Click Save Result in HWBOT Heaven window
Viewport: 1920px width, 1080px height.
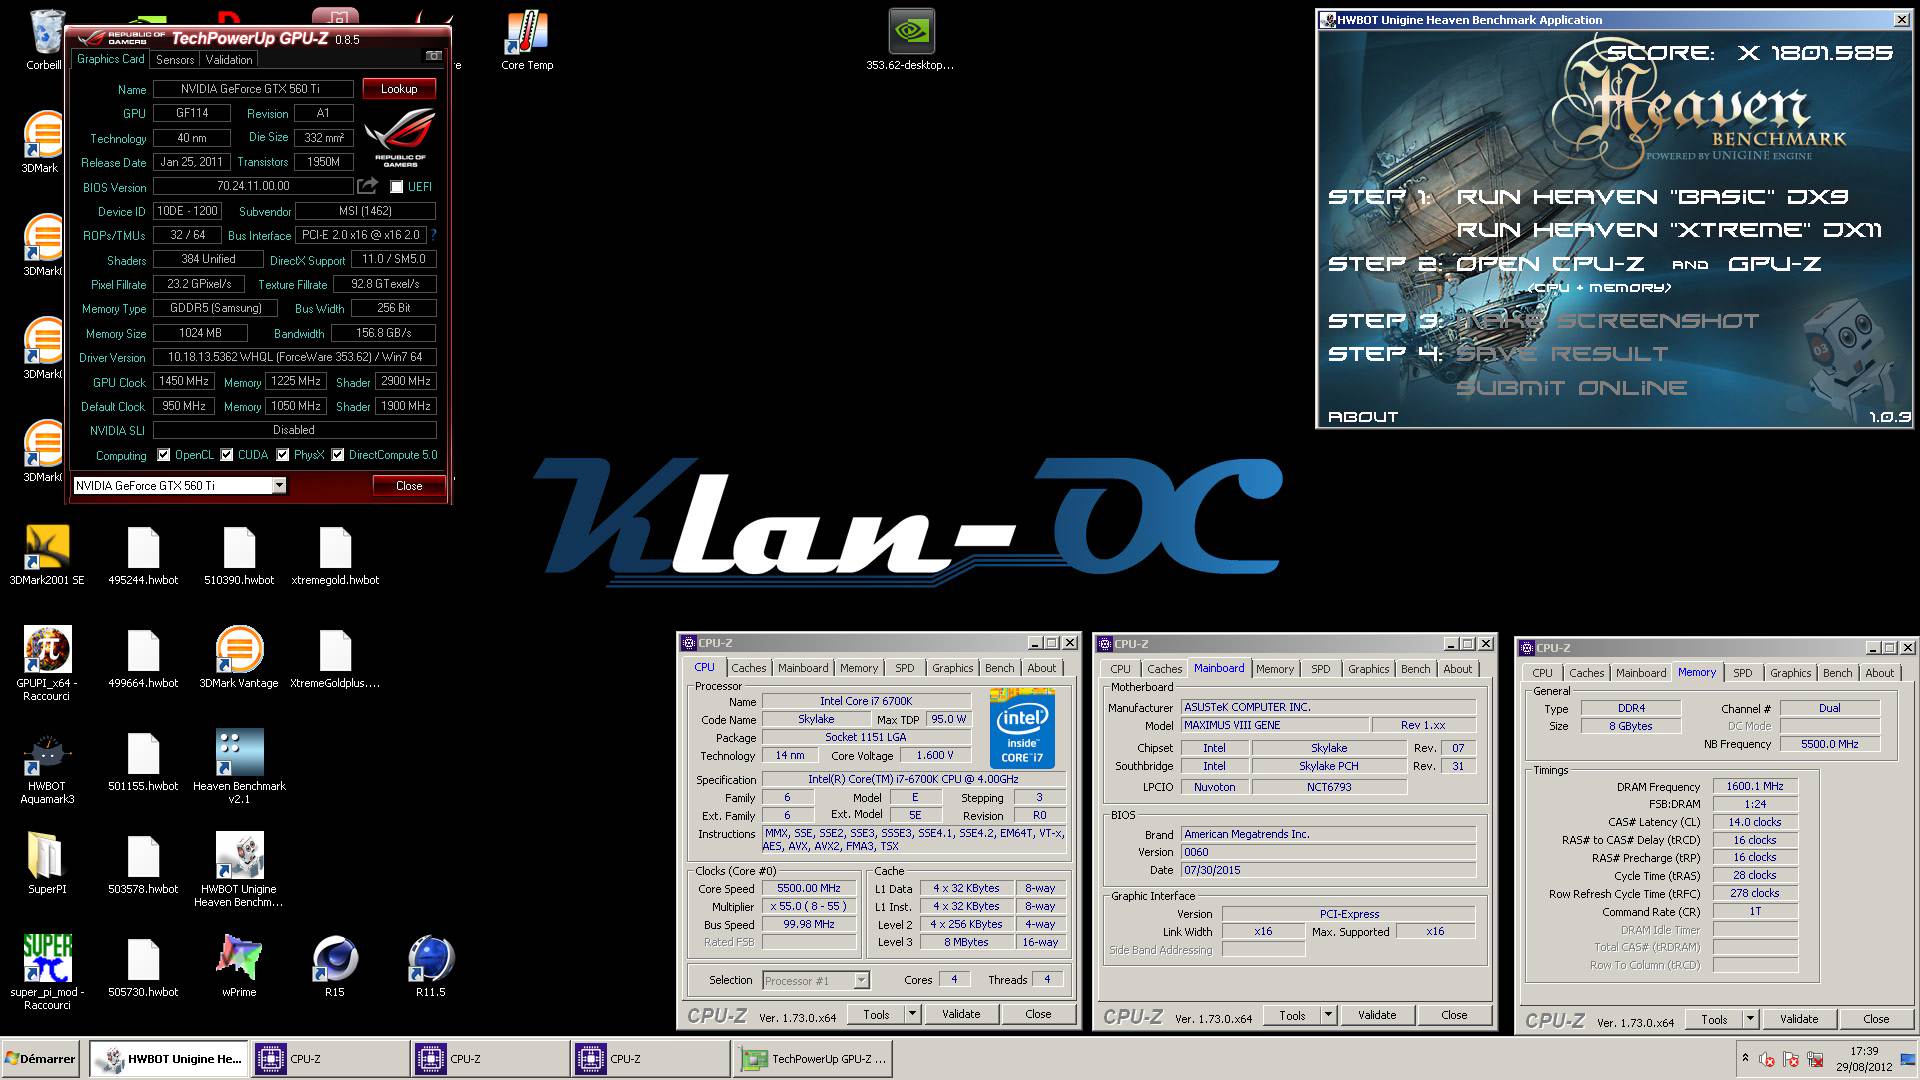point(1561,354)
